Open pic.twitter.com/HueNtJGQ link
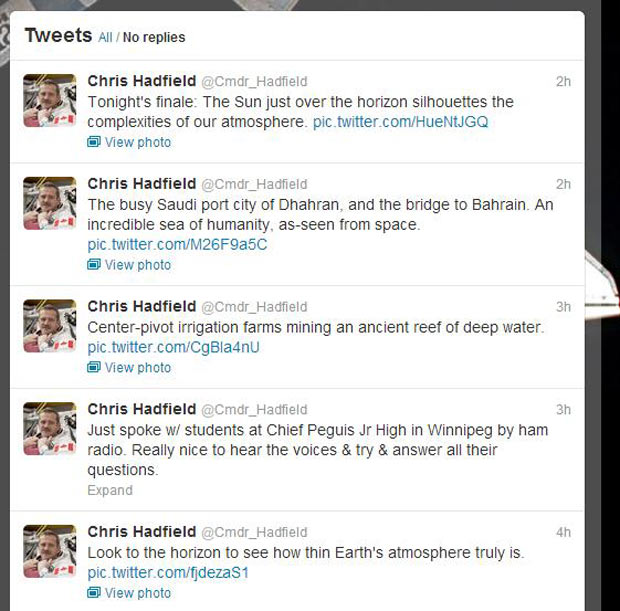The height and width of the screenshot is (611, 620). tap(401, 122)
